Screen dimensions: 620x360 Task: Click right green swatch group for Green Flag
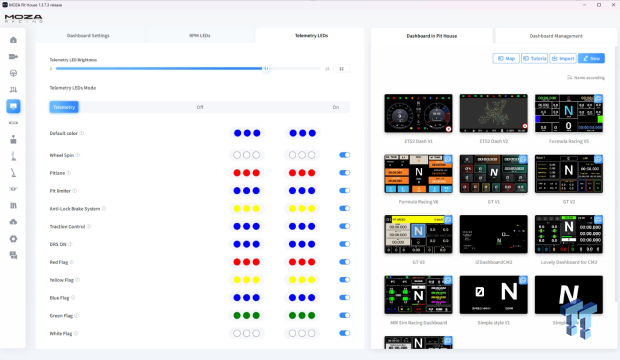302,315
